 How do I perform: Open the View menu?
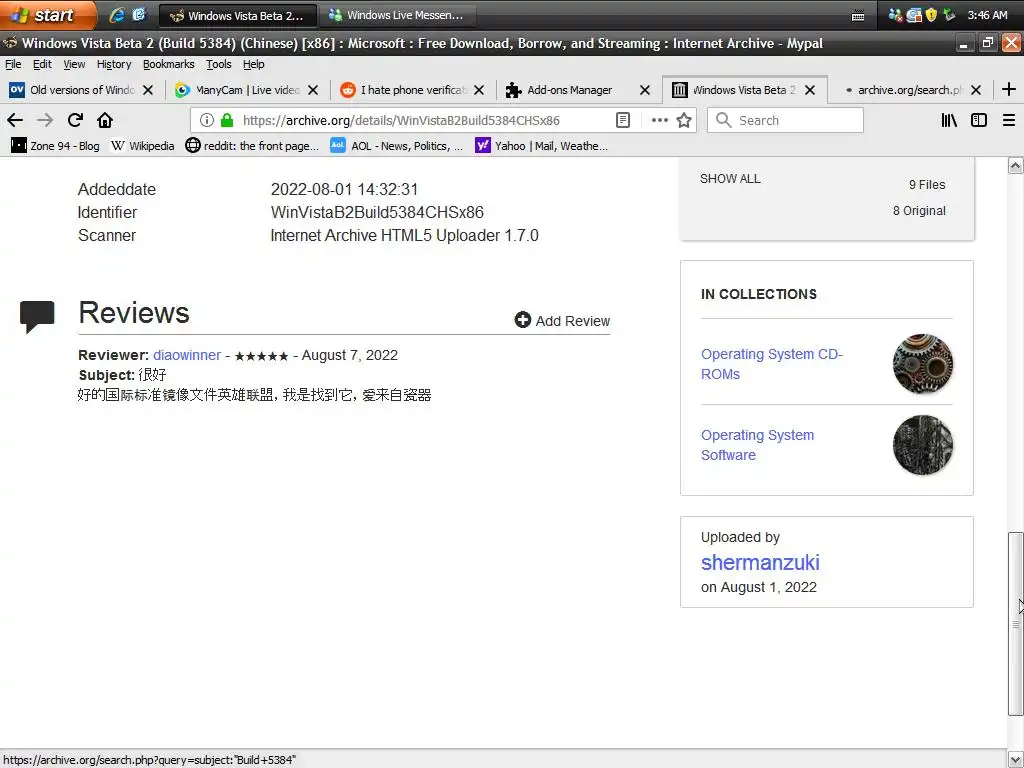[x=74, y=64]
